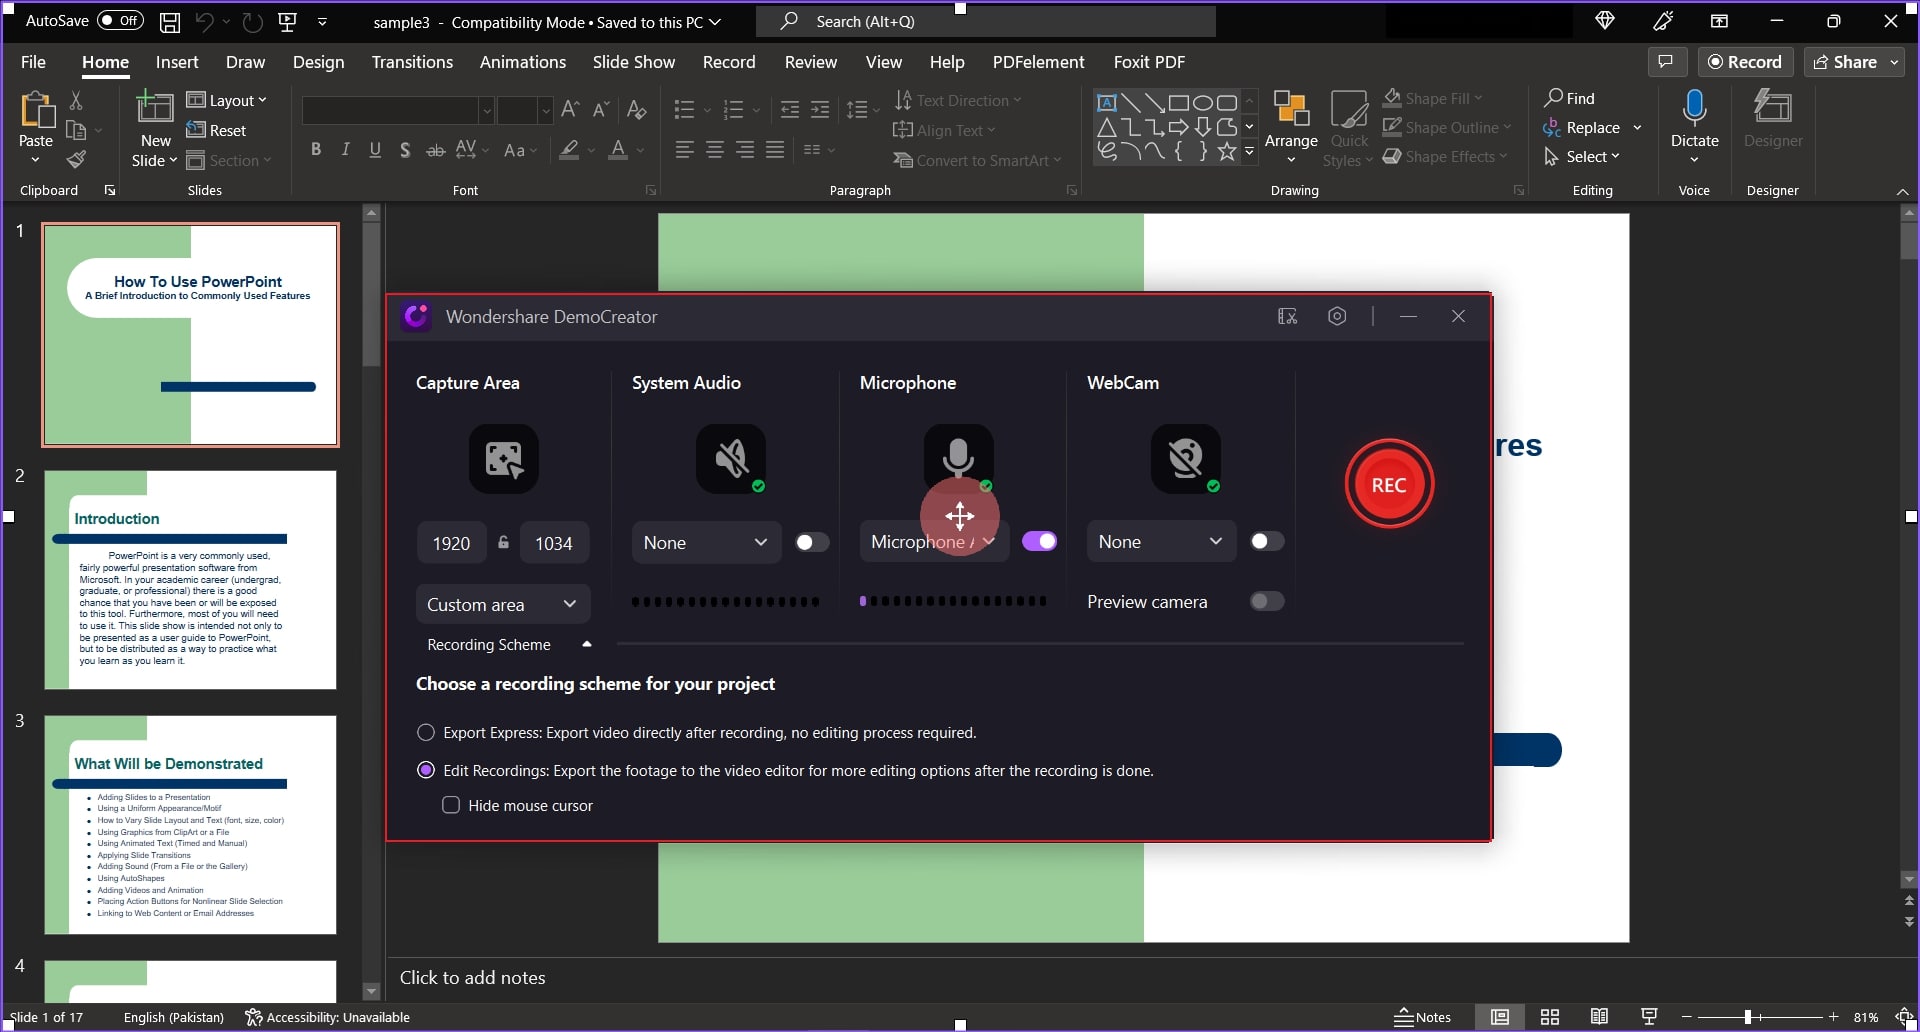This screenshot has height=1032, width=1920.
Task: Expand the Share button dropdown arrow
Action: tap(1894, 62)
